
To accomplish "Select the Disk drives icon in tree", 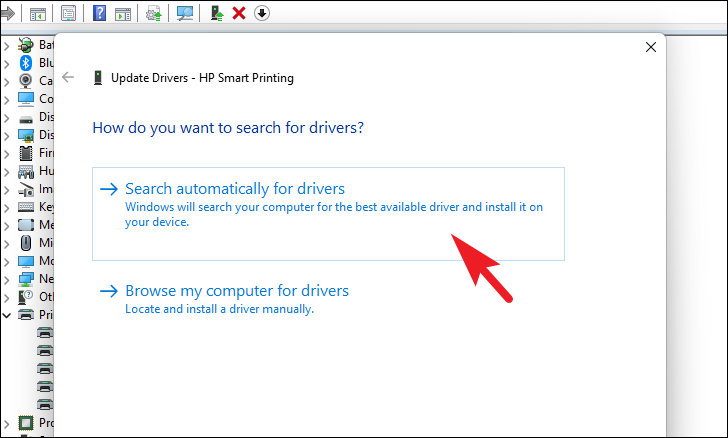I will click(x=26, y=118).
